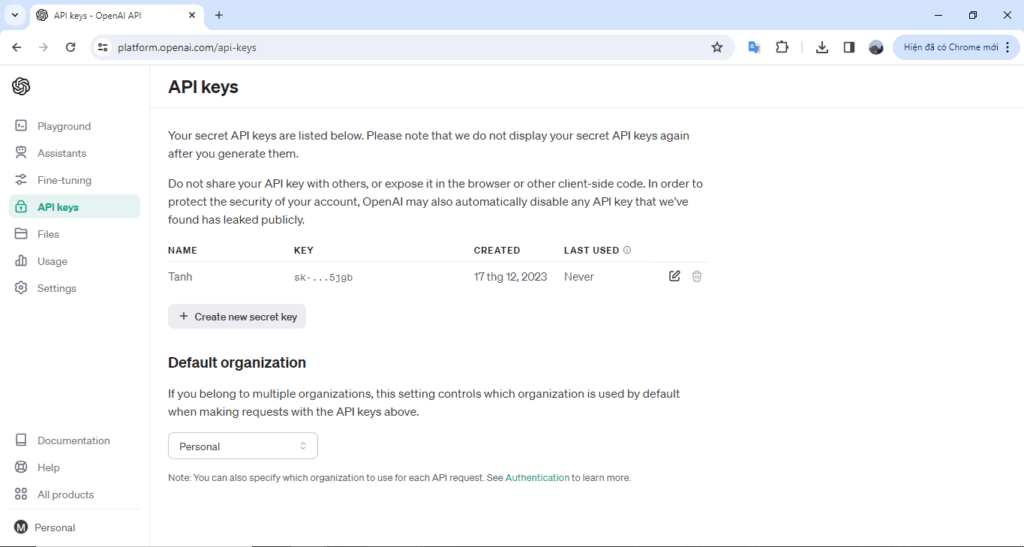Edit the Tanh API key

(x=675, y=276)
